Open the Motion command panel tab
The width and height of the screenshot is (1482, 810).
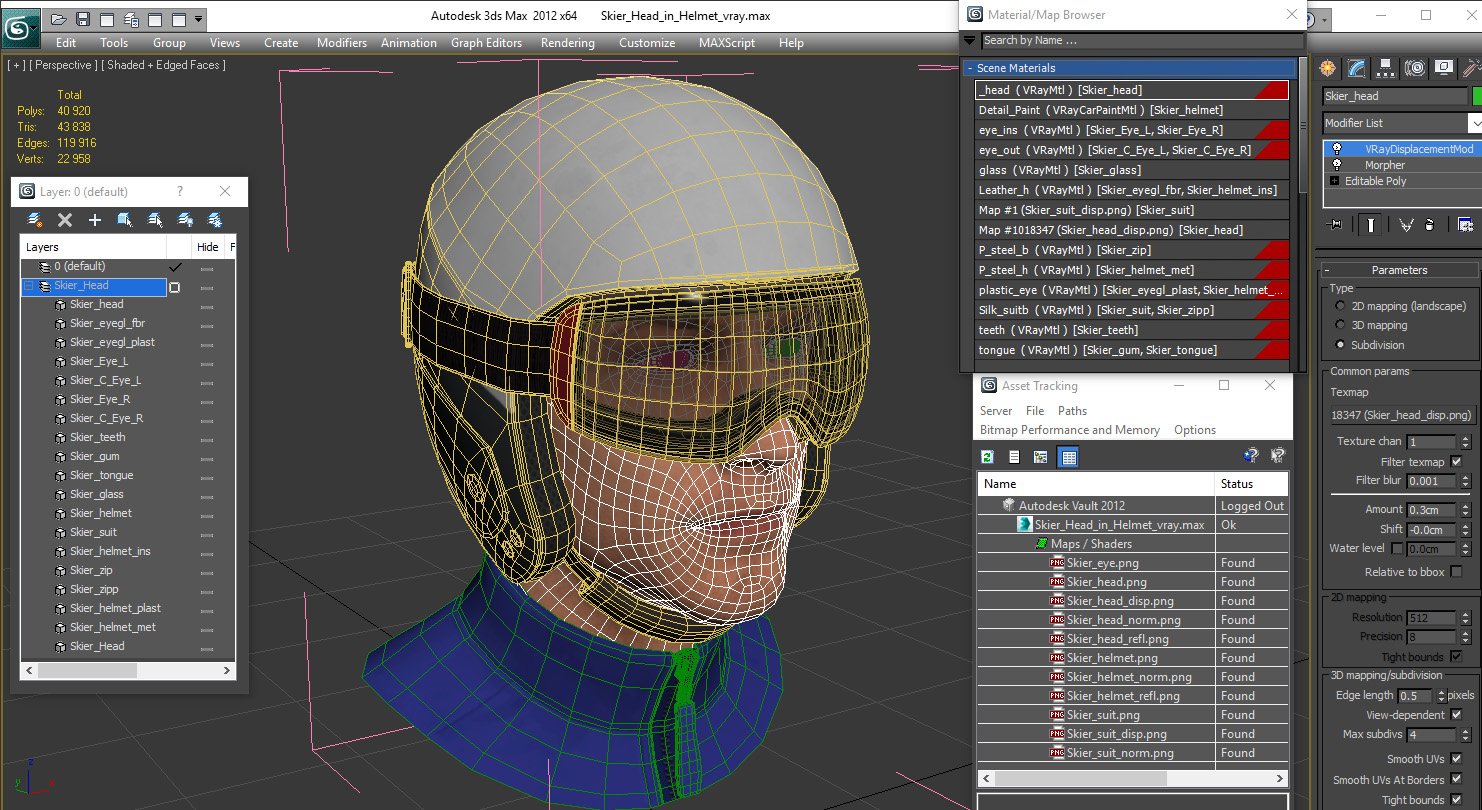tap(1414, 68)
